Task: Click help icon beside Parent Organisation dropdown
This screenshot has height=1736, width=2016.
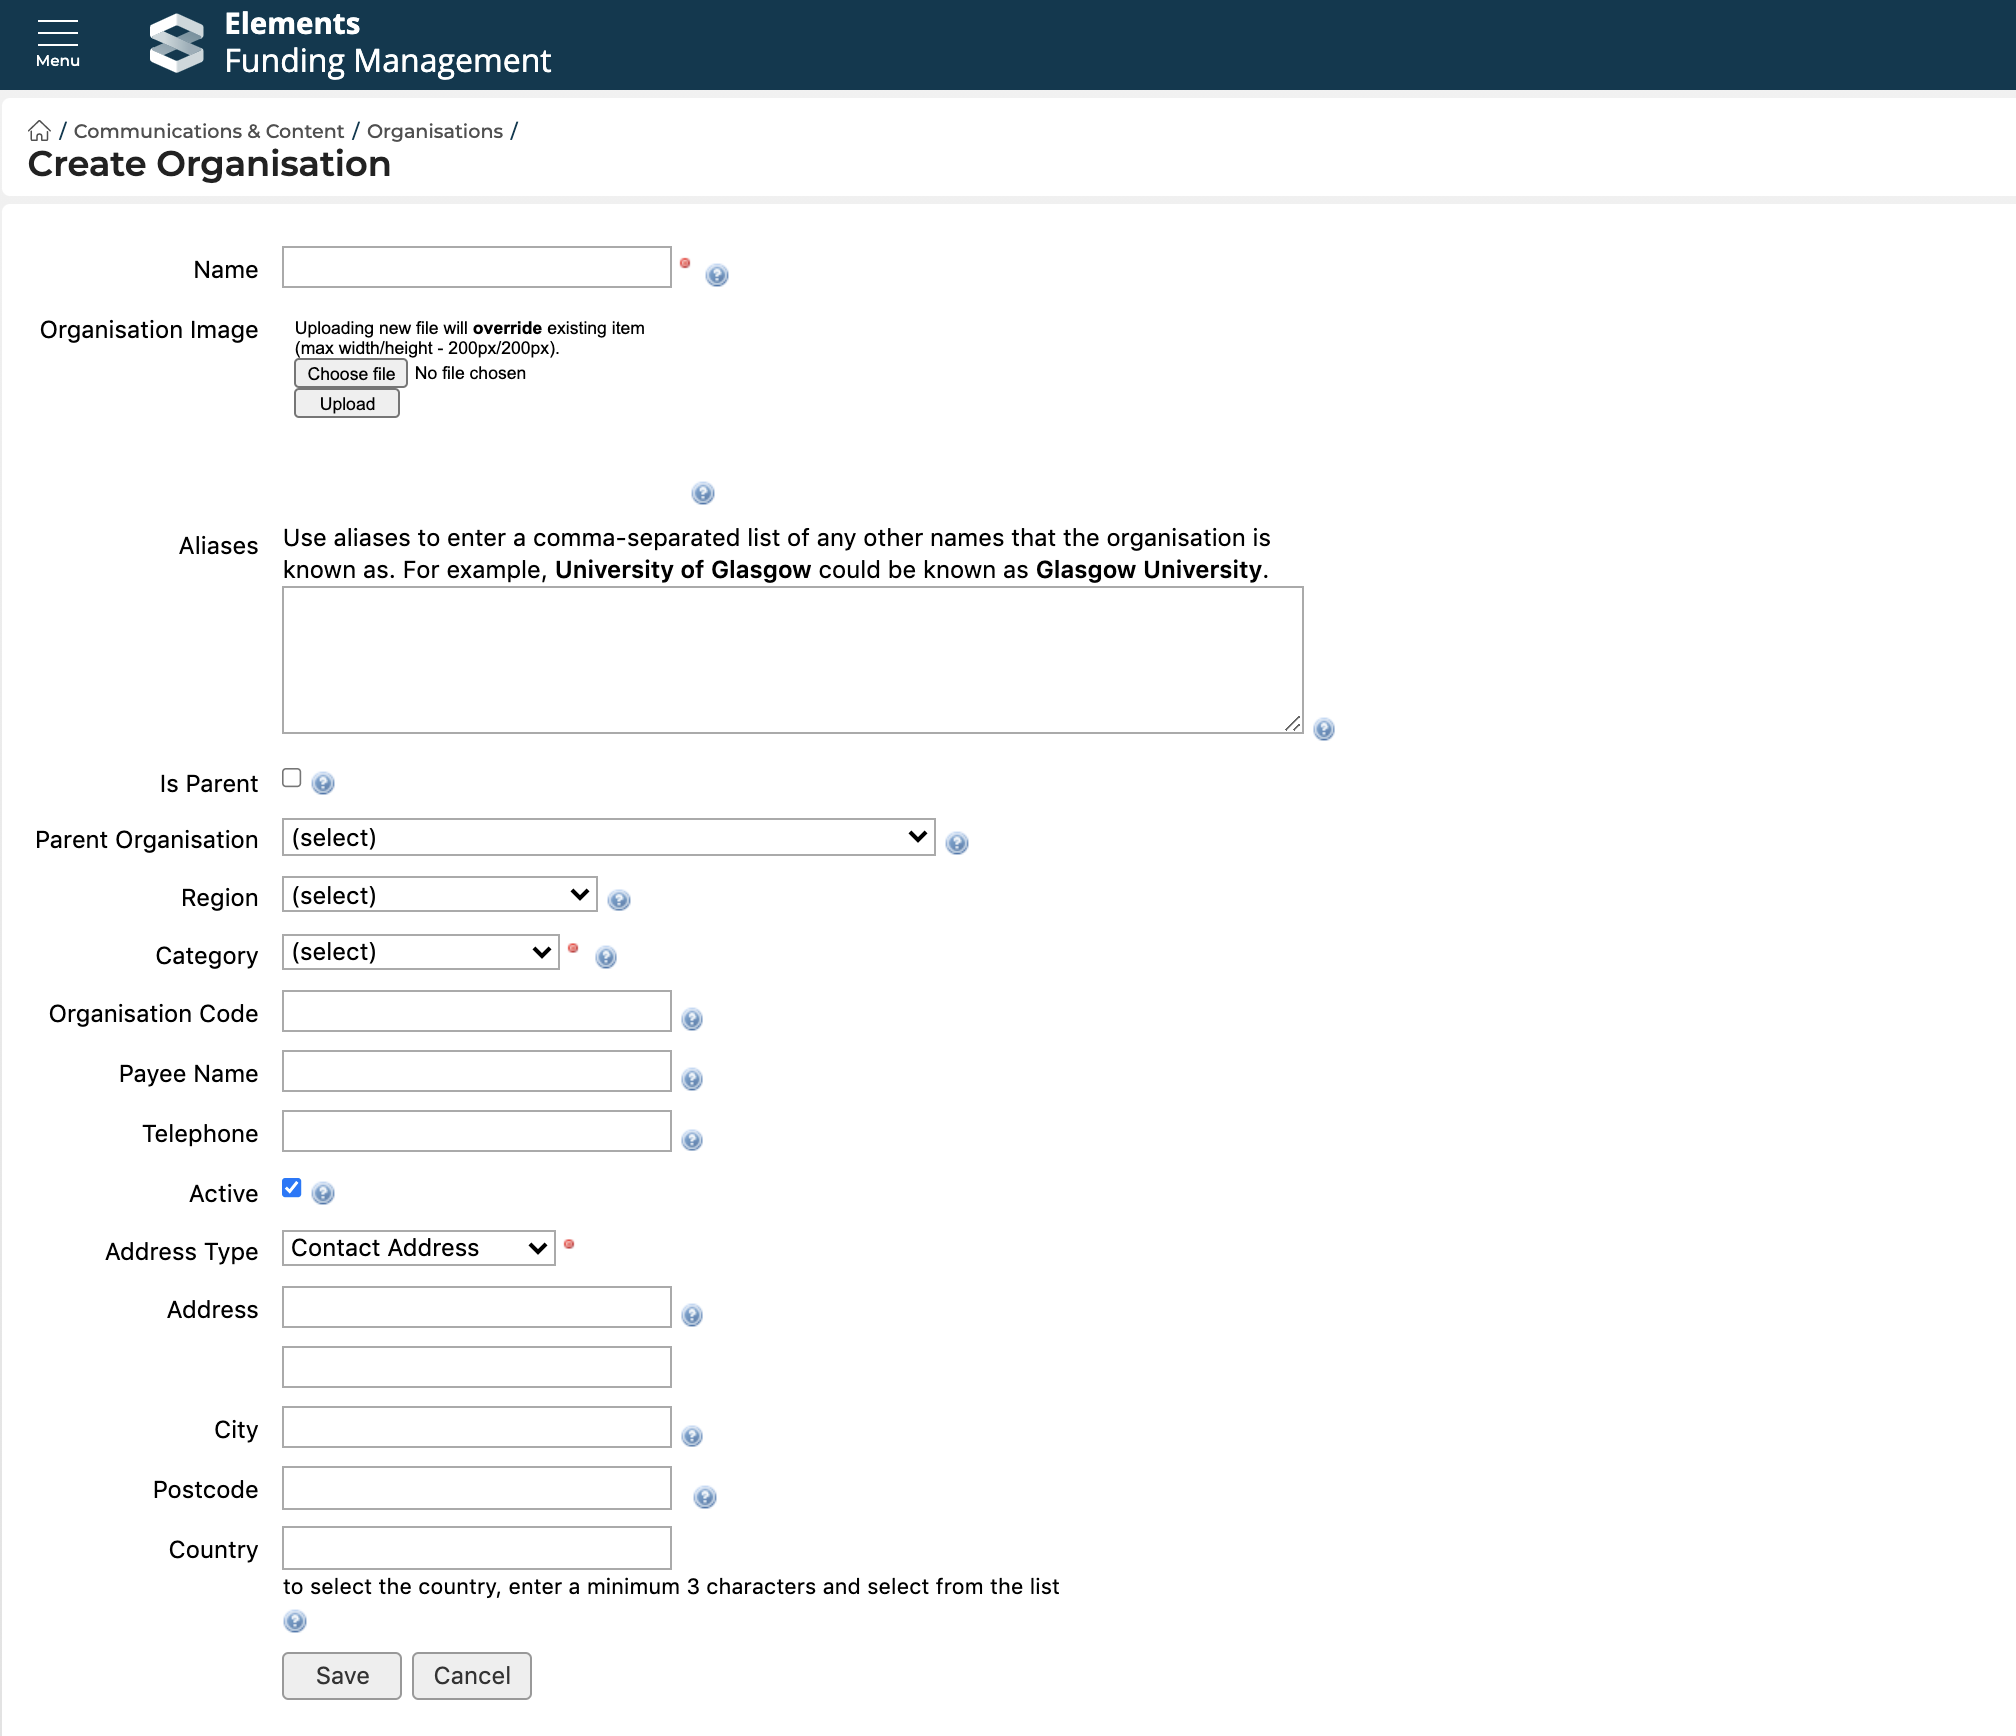Action: 956,843
